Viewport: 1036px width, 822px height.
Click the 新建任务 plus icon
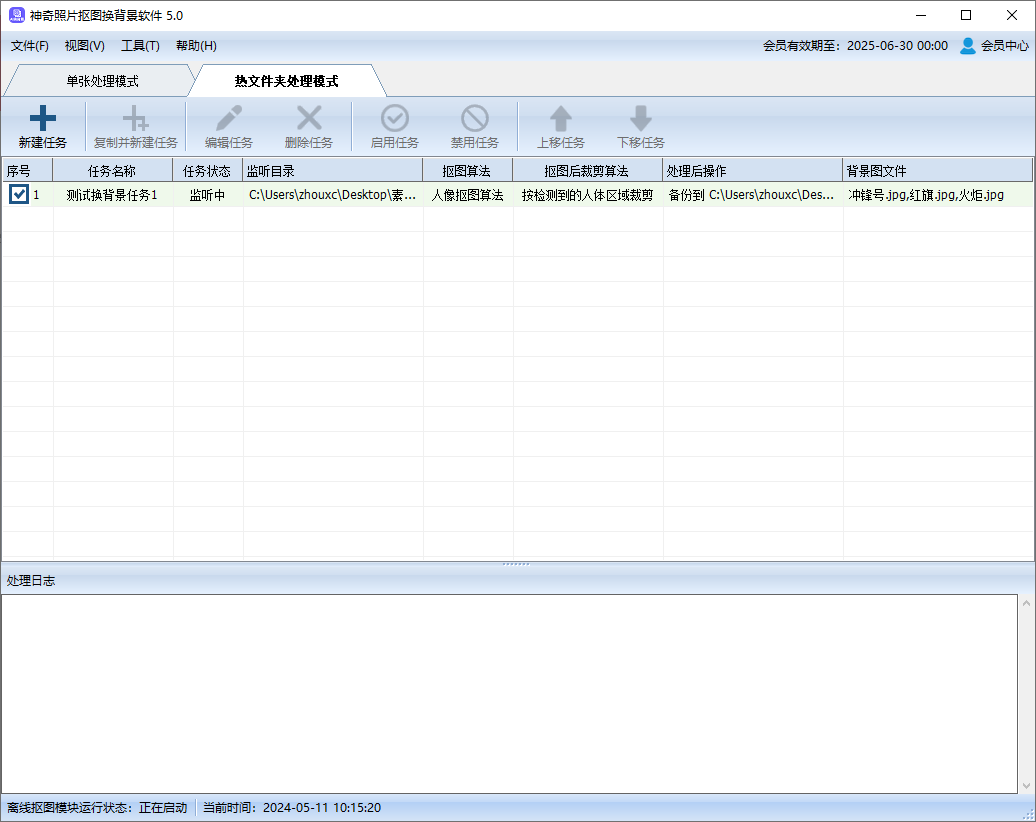42,118
